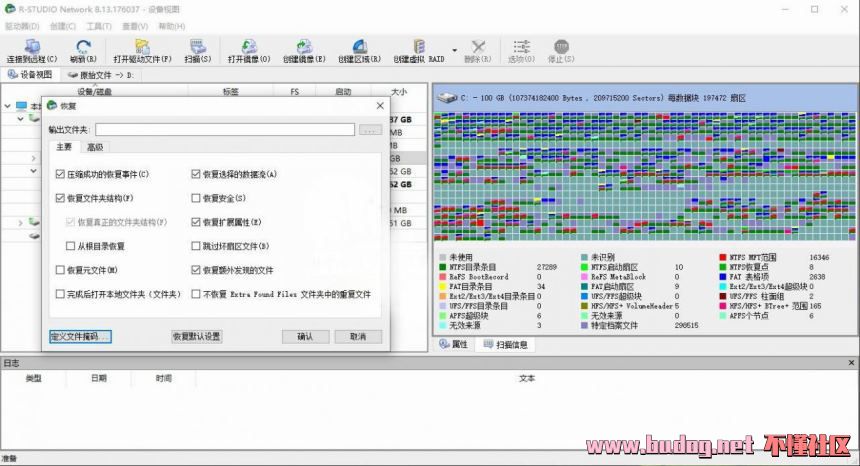Click the 定义文件掩码... button
Viewport: 860px width, 466px height.
point(81,336)
